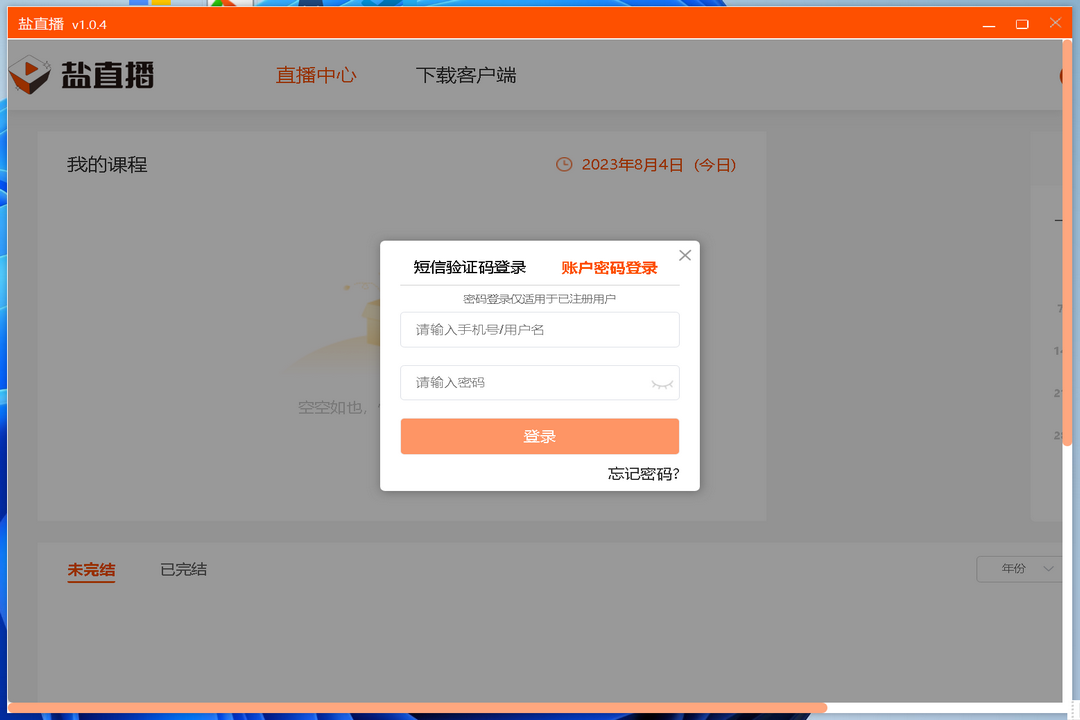Click the 忘记密码? link

644,474
